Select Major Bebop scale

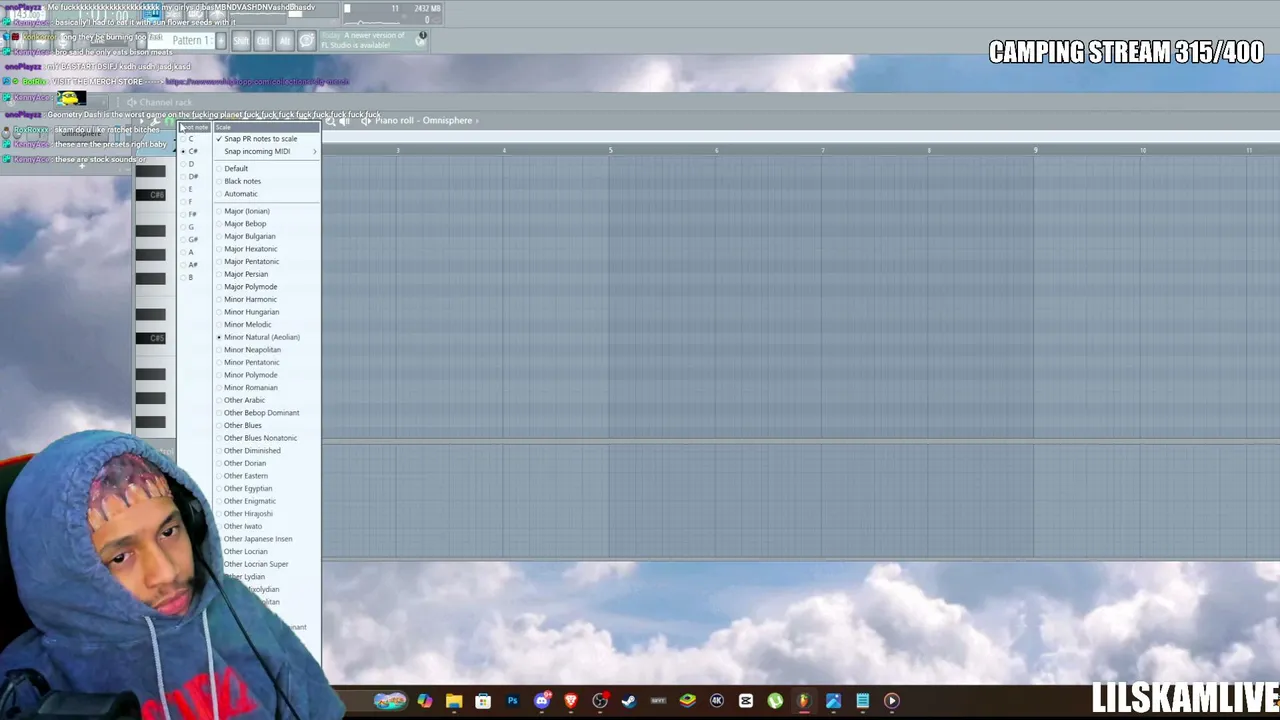pos(267,224)
